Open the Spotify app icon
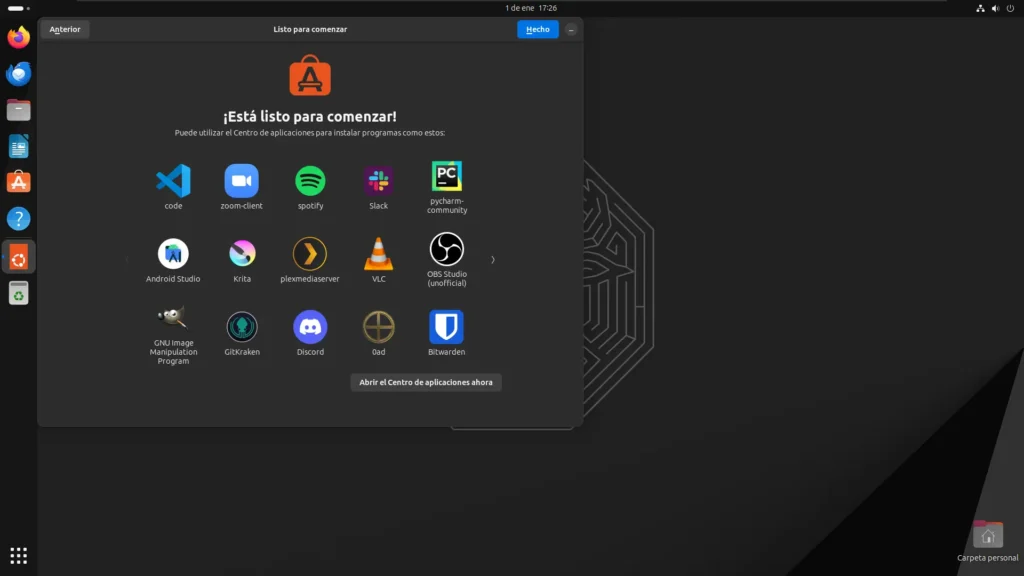The width and height of the screenshot is (1024, 576). click(310, 180)
